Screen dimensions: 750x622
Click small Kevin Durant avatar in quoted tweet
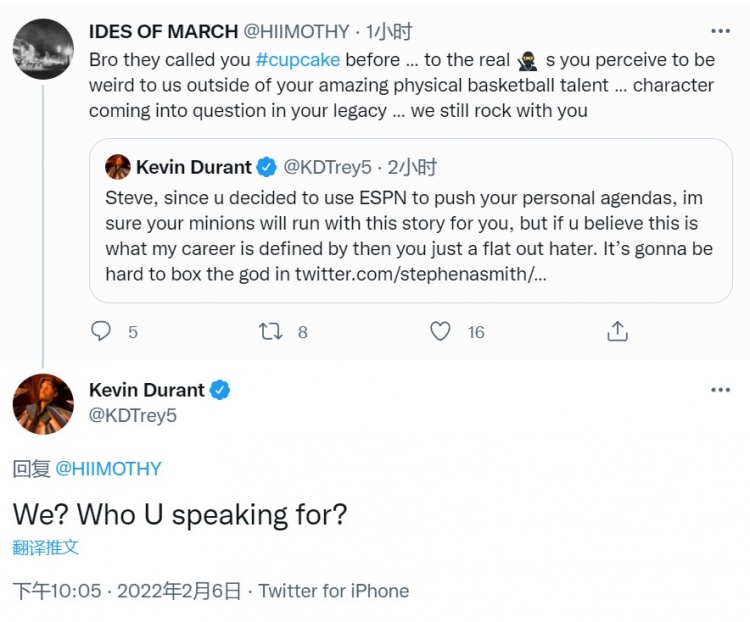[118, 167]
